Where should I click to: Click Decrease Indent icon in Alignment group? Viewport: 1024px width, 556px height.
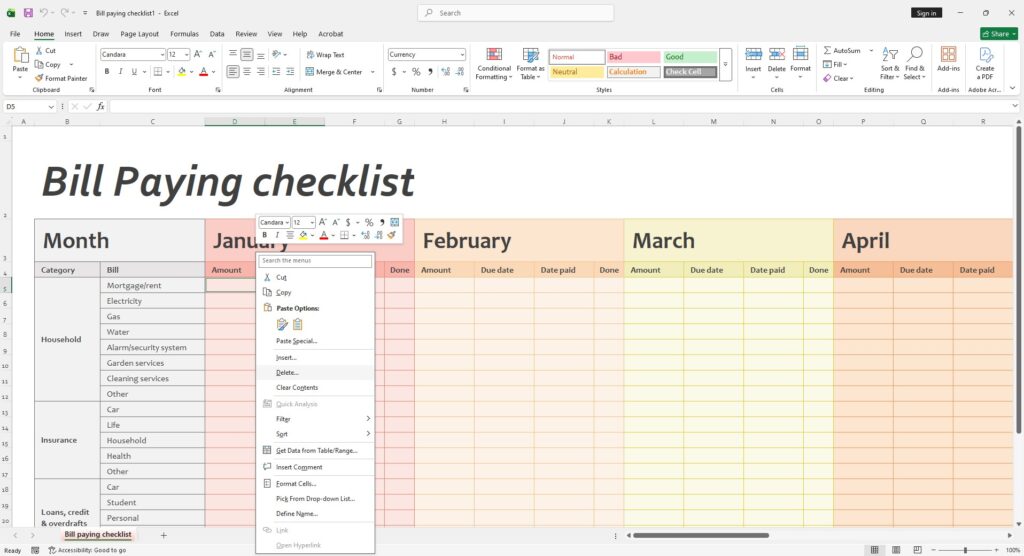pyautogui.click(x=276, y=71)
